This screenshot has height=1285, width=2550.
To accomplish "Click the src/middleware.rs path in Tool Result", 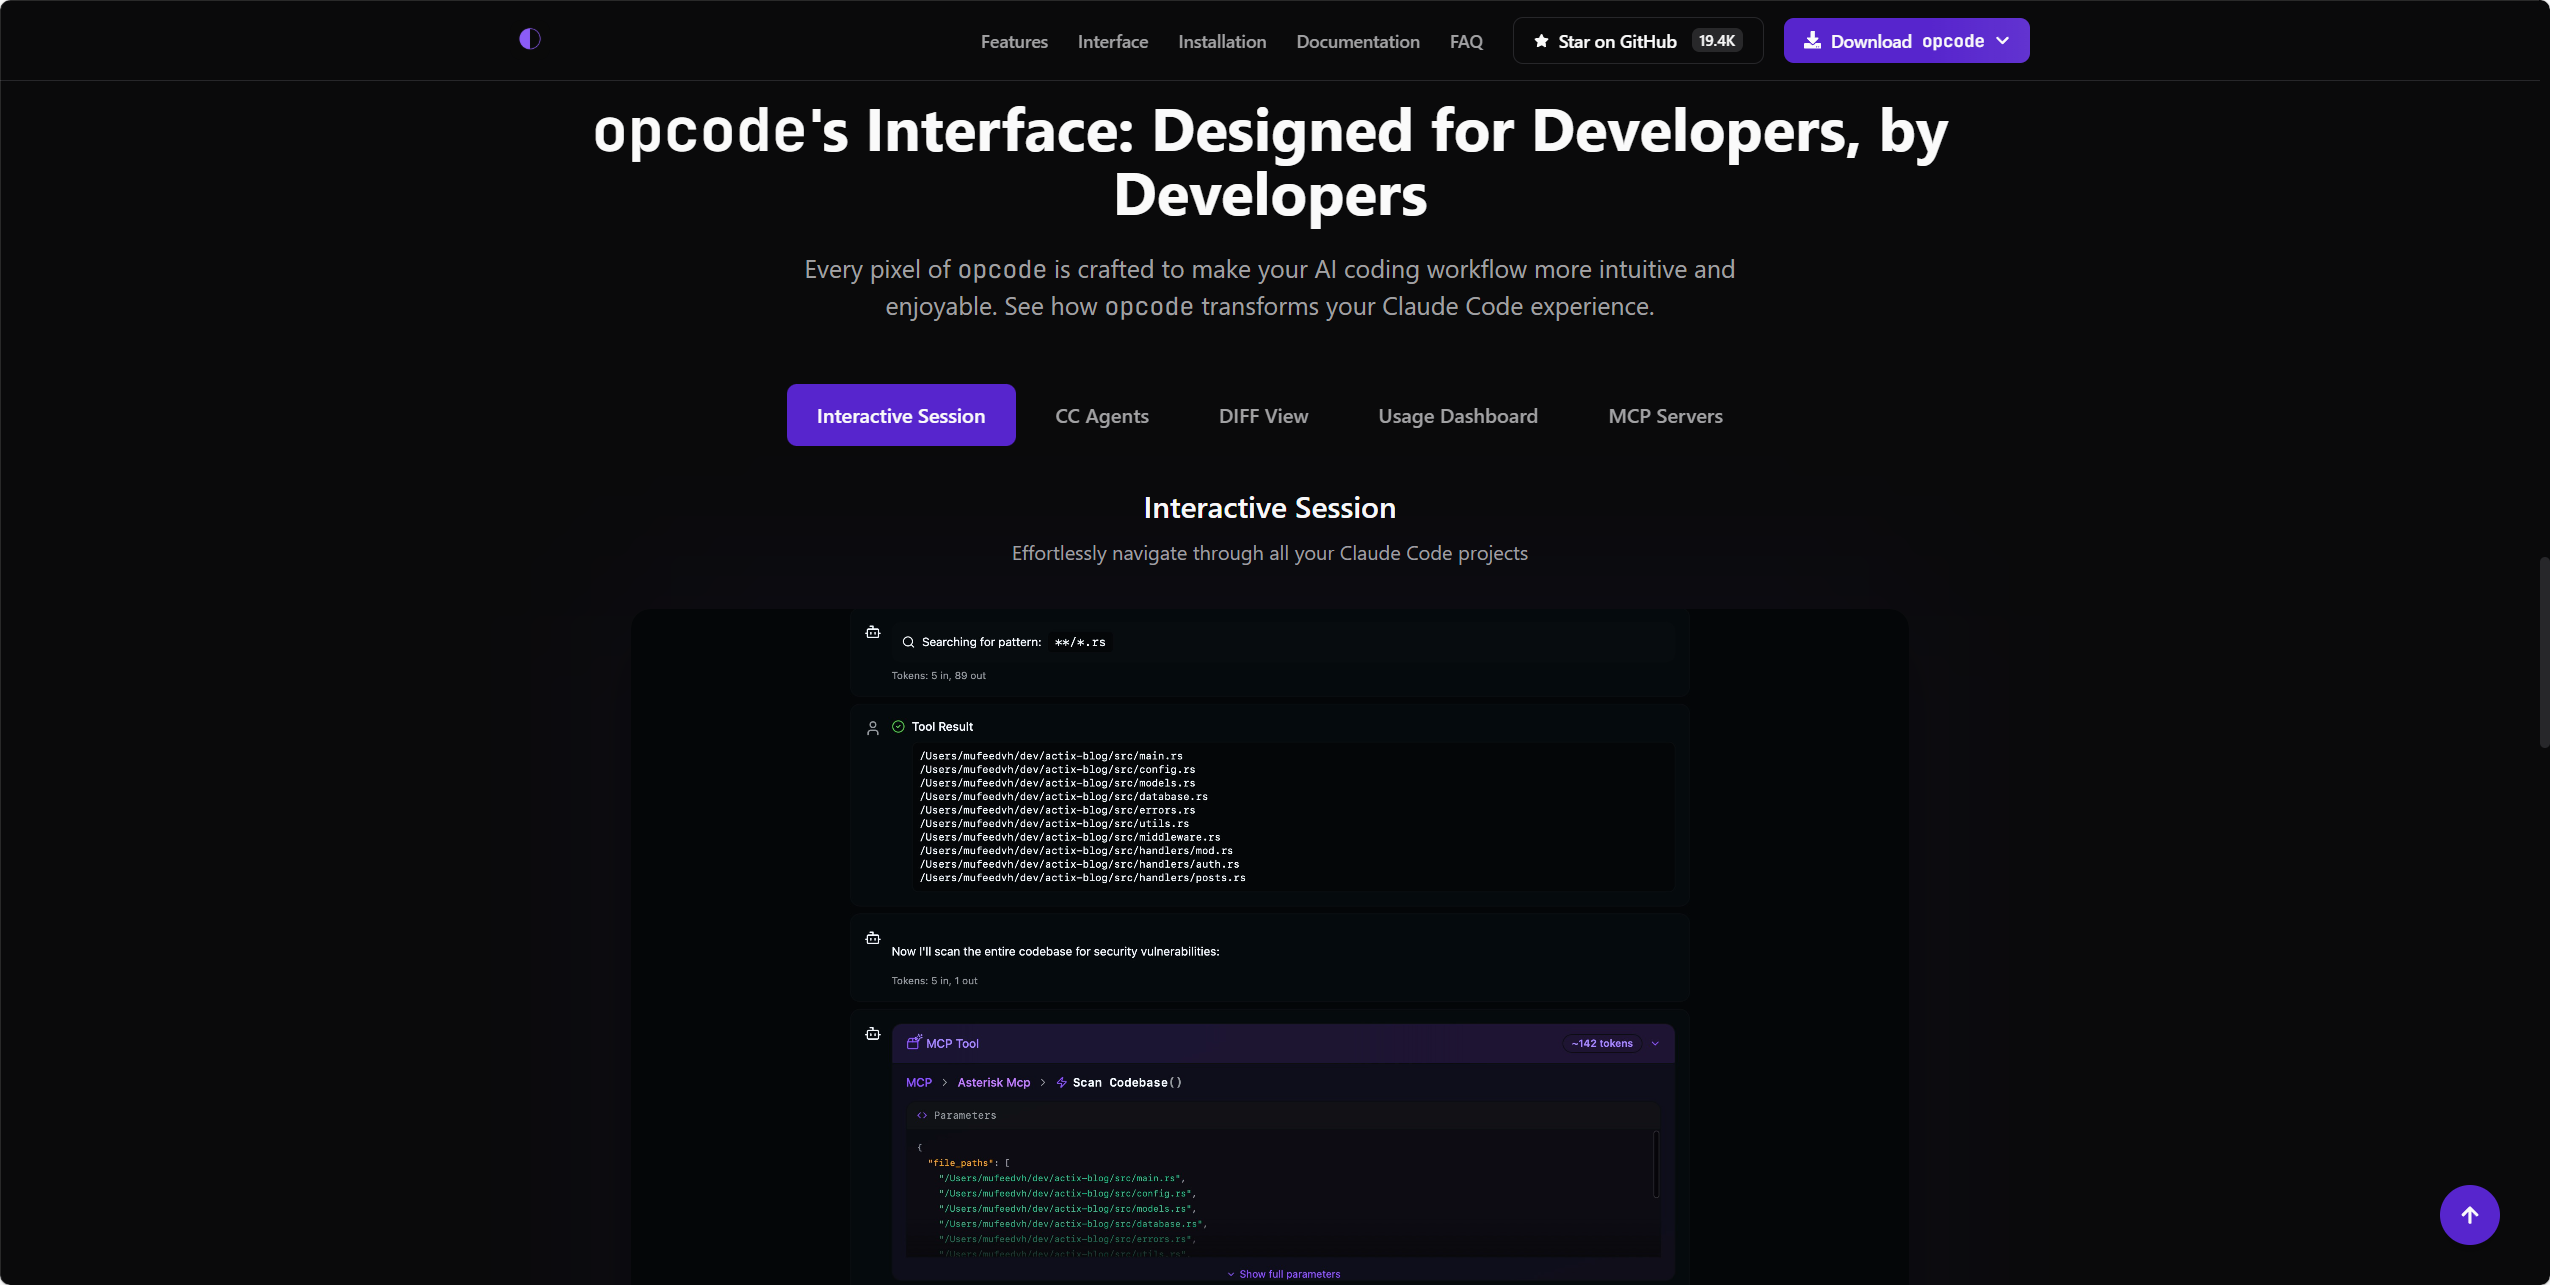I will click(1070, 837).
